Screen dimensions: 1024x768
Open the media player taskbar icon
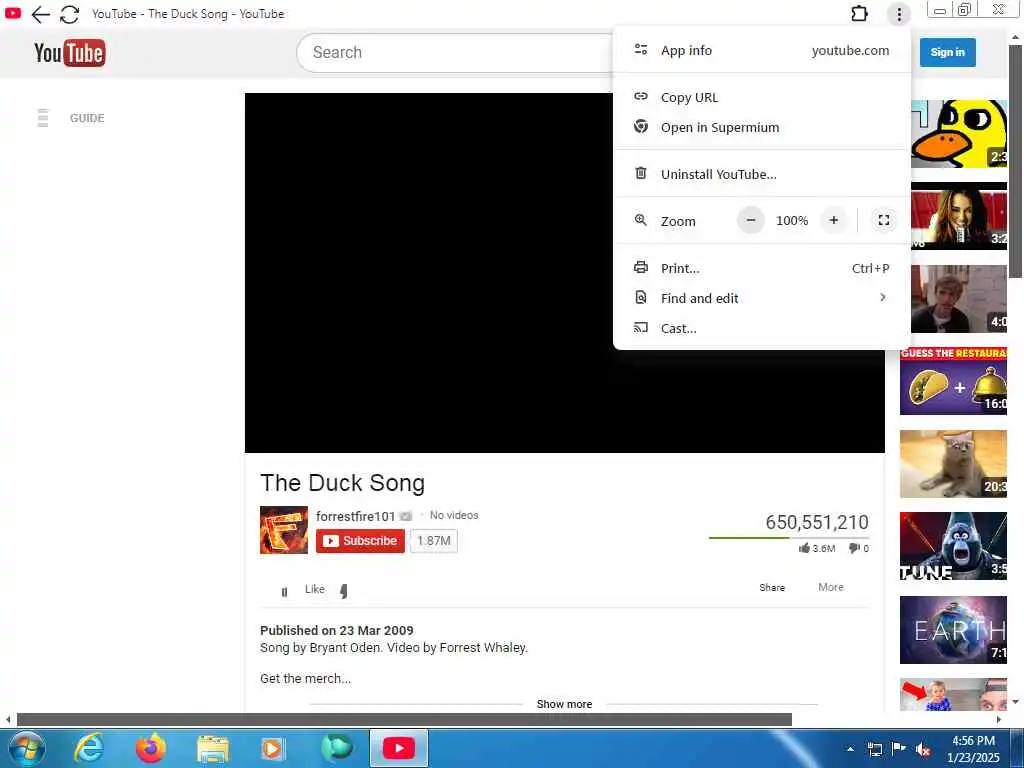coord(272,749)
